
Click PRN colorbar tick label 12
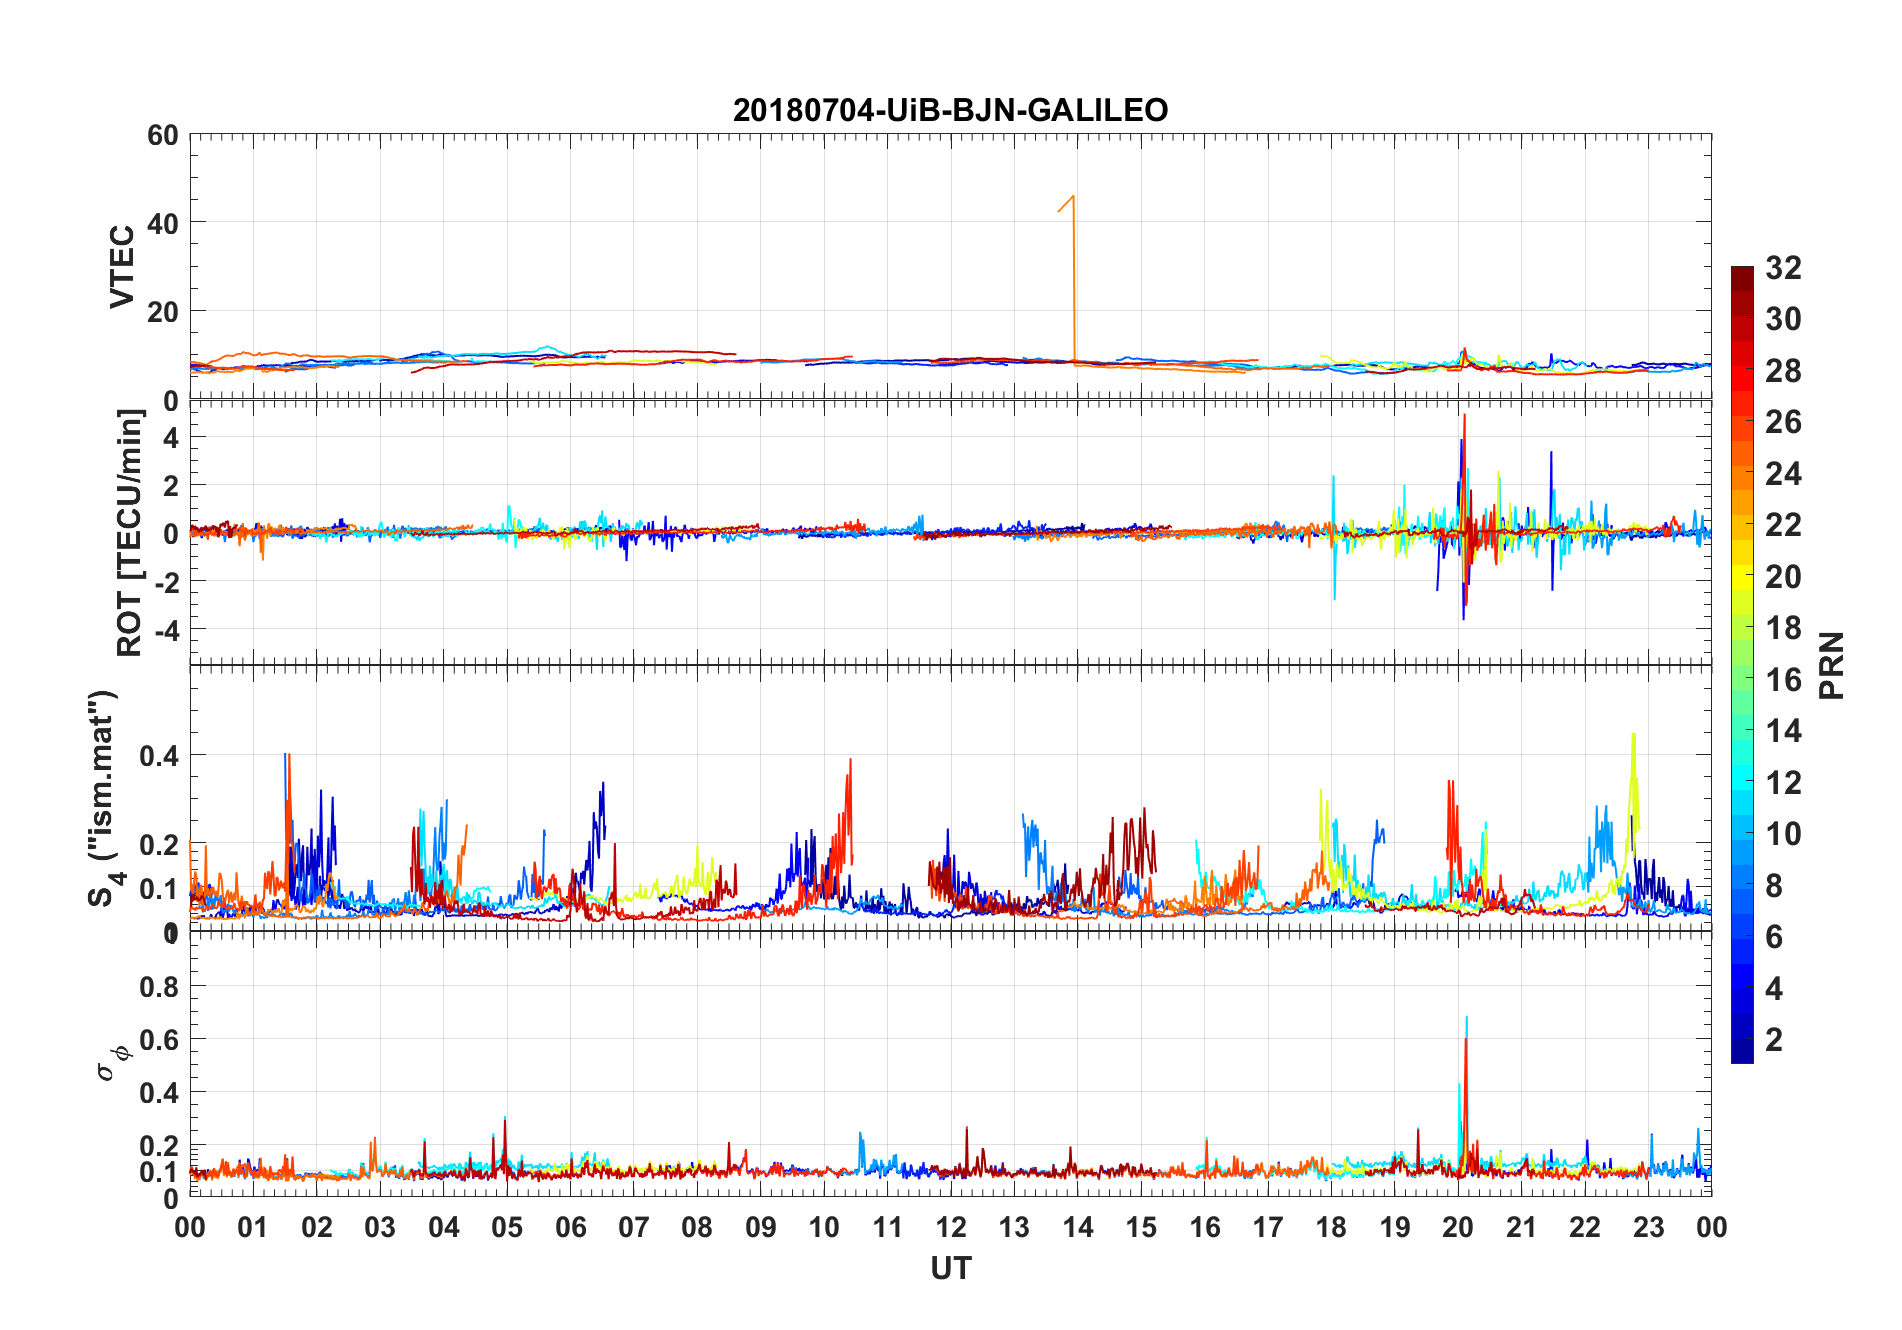click(x=1783, y=782)
